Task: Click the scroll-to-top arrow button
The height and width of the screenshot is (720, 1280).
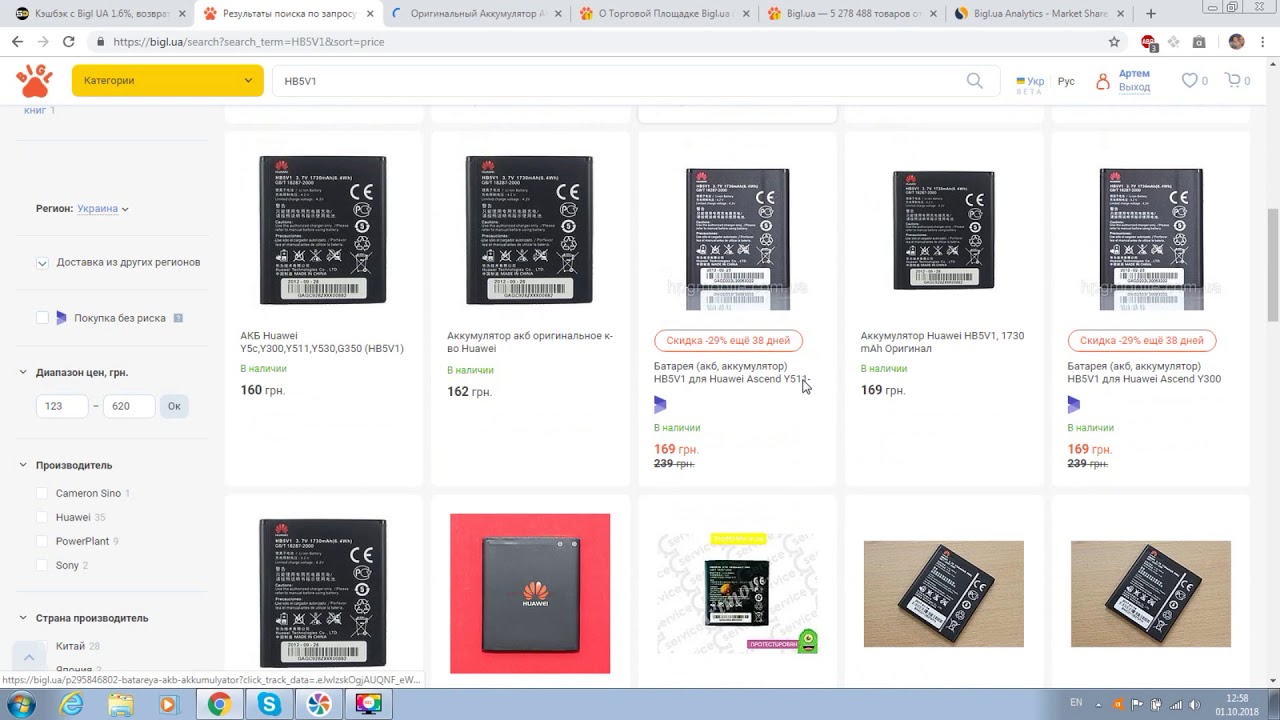Action: 29,657
